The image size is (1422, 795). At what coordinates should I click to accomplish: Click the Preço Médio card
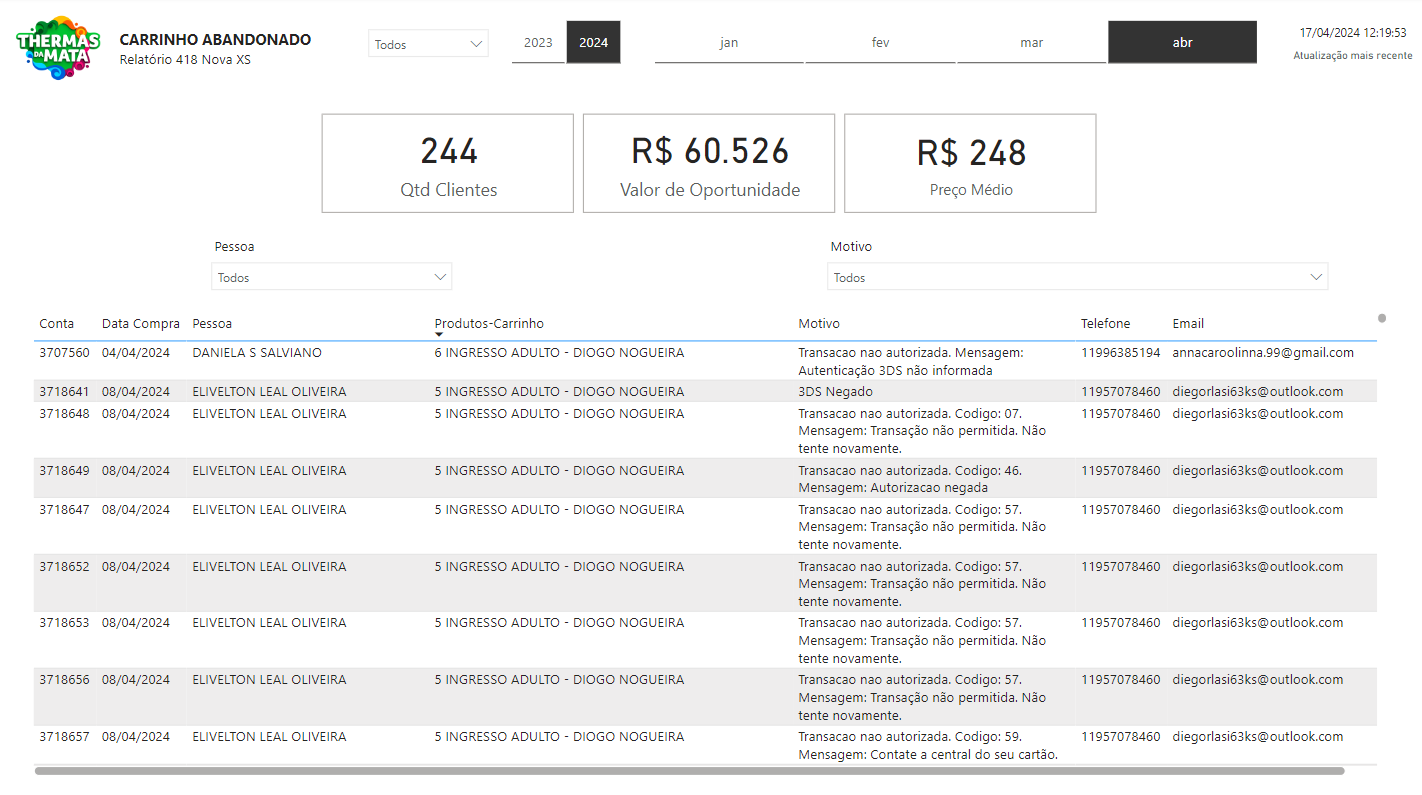click(x=970, y=163)
